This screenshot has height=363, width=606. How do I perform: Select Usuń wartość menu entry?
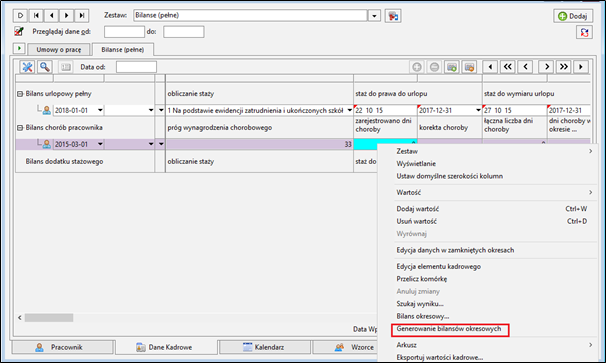click(417, 222)
